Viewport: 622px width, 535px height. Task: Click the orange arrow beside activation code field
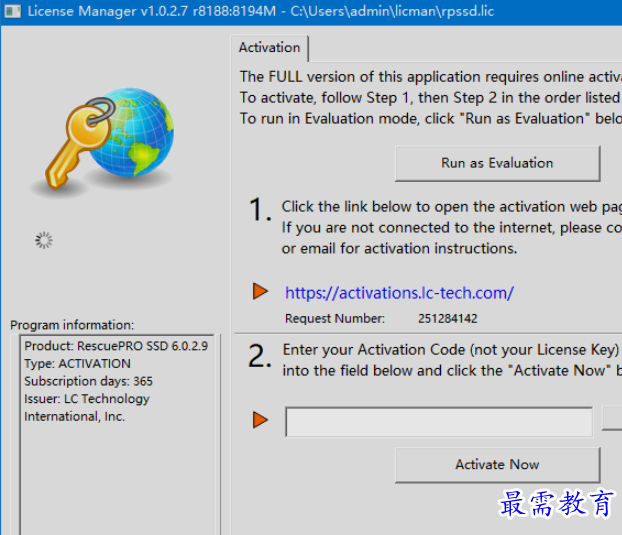[x=260, y=420]
